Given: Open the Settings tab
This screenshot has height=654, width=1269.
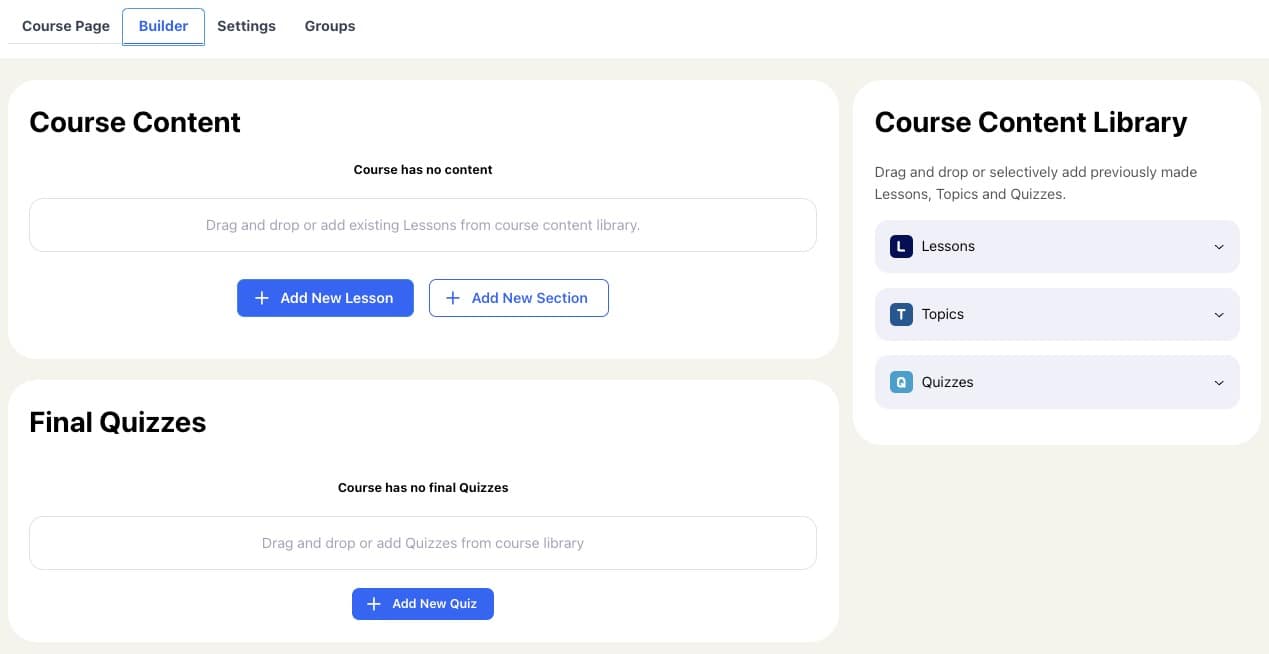Looking at the screenshot, I should pos(246,26).
